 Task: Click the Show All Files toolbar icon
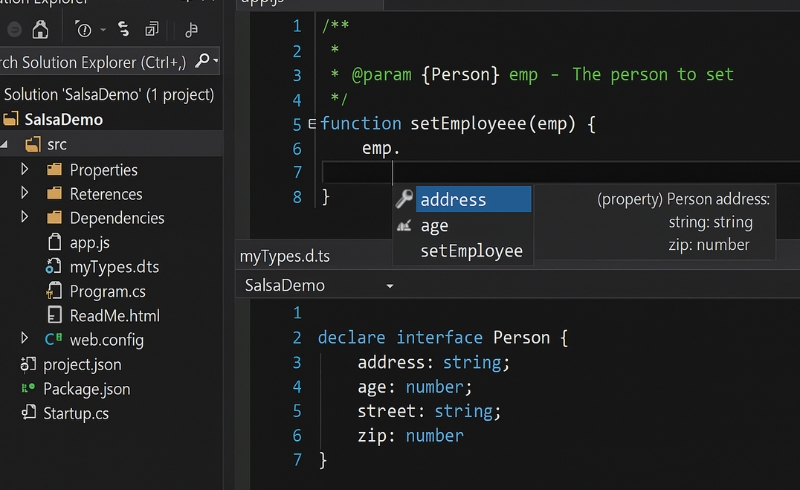191,30
